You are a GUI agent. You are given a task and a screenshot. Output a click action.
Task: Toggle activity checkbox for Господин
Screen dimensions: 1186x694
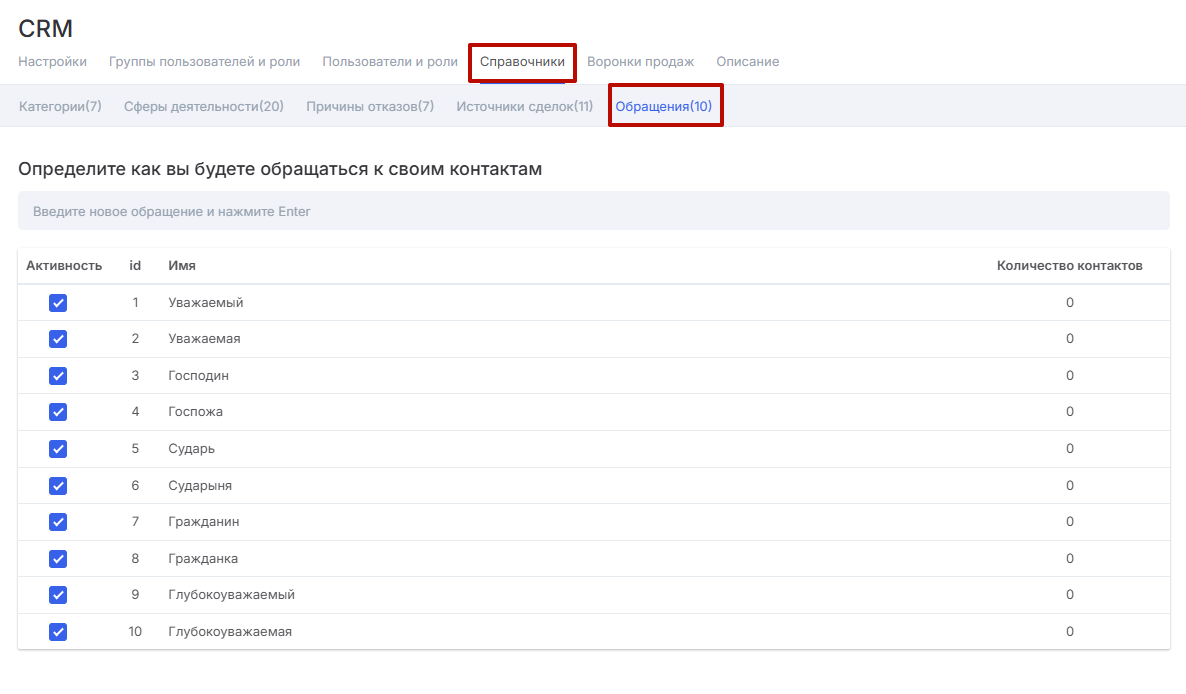pos(58,376)
